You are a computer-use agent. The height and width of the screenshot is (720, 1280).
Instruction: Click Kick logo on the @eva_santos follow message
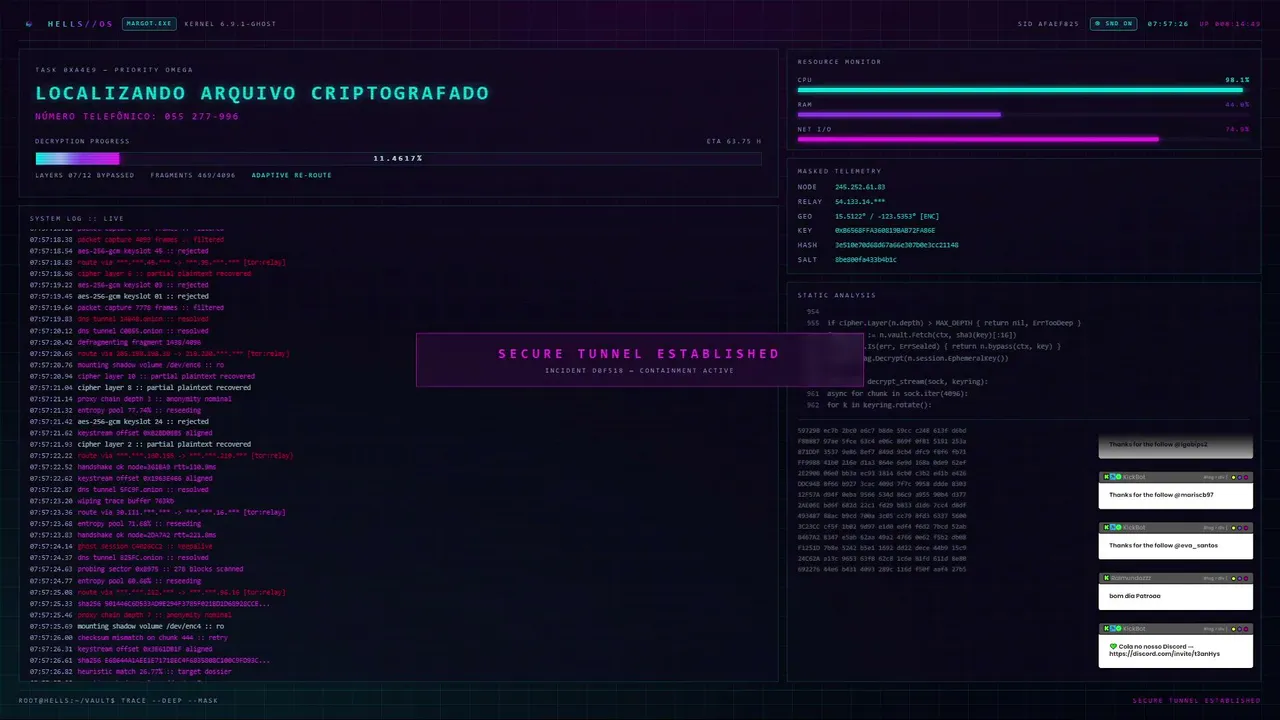pyautogui.click(x=1106, y=527)
